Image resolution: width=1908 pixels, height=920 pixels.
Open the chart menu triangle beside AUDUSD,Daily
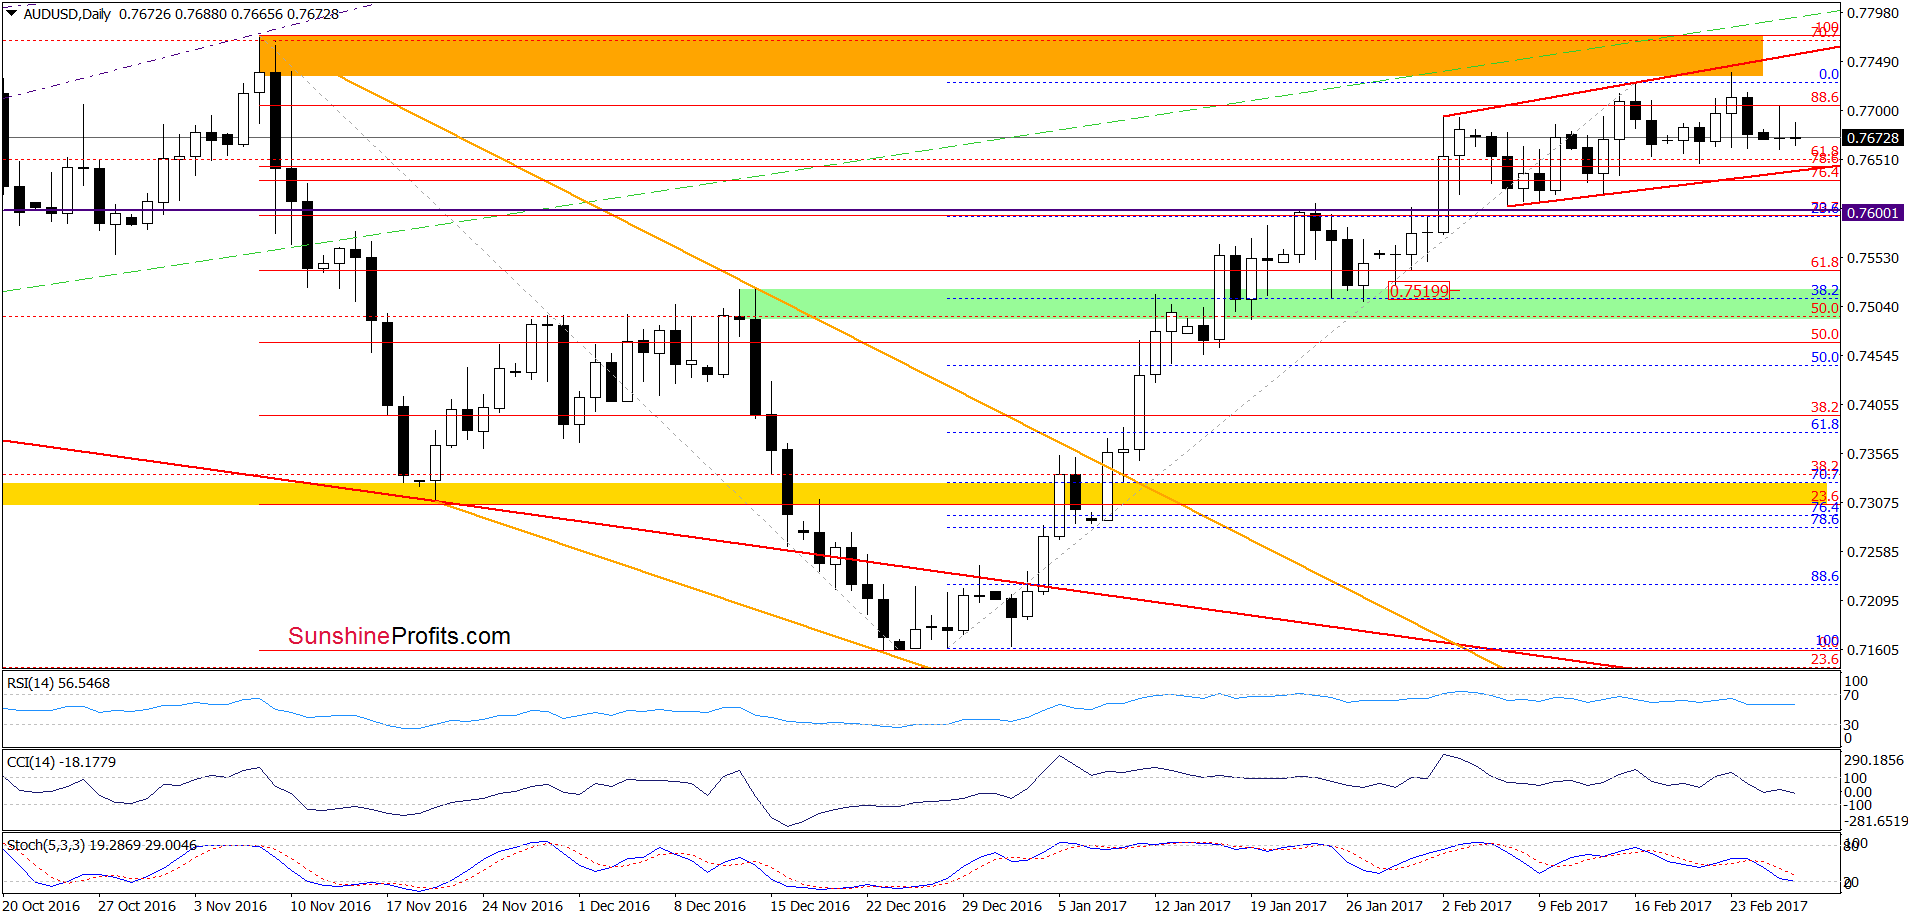click(12, 14)
